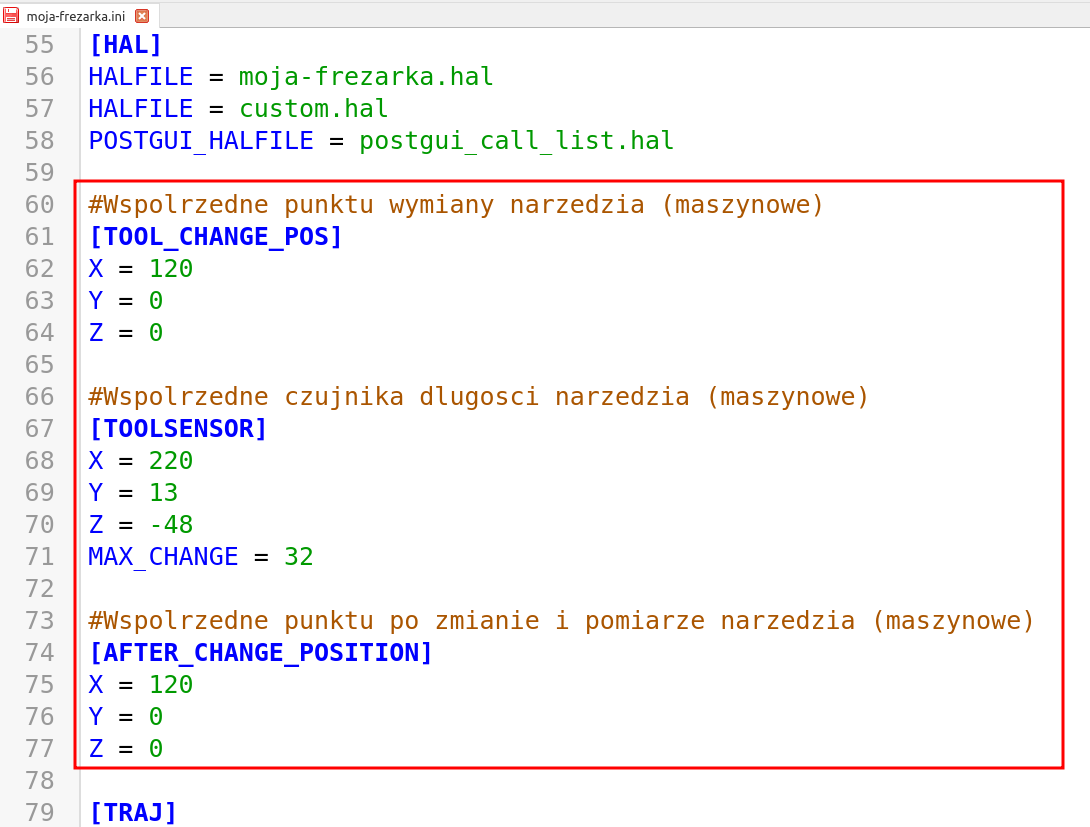This screenshot has height=827, width=1090.
Task: Close the moja-frezarka.ini tab
Action: [142, 16]
